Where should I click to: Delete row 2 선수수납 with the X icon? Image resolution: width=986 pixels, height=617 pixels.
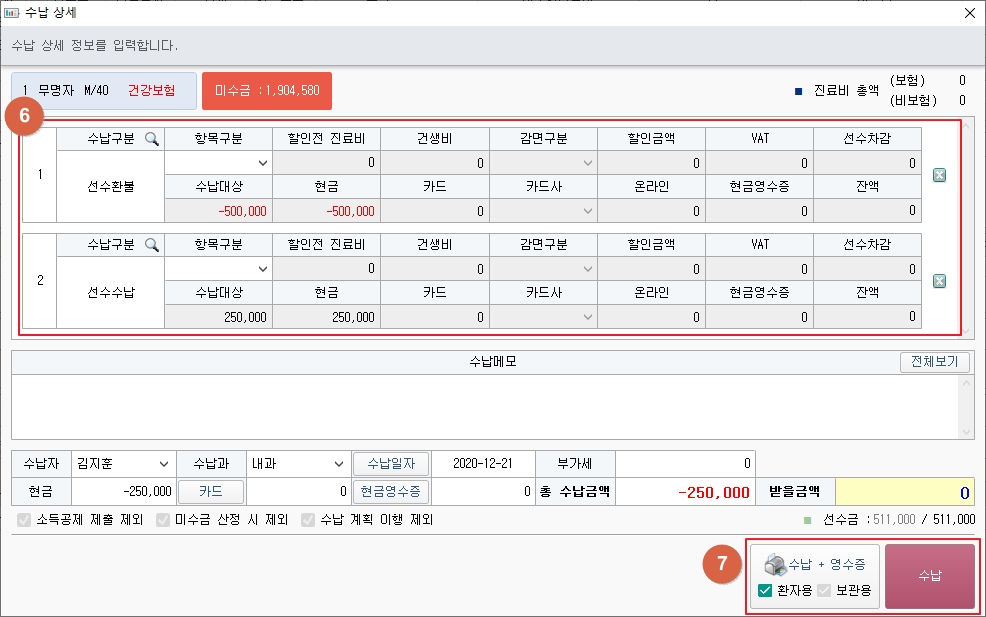[939, 281]
